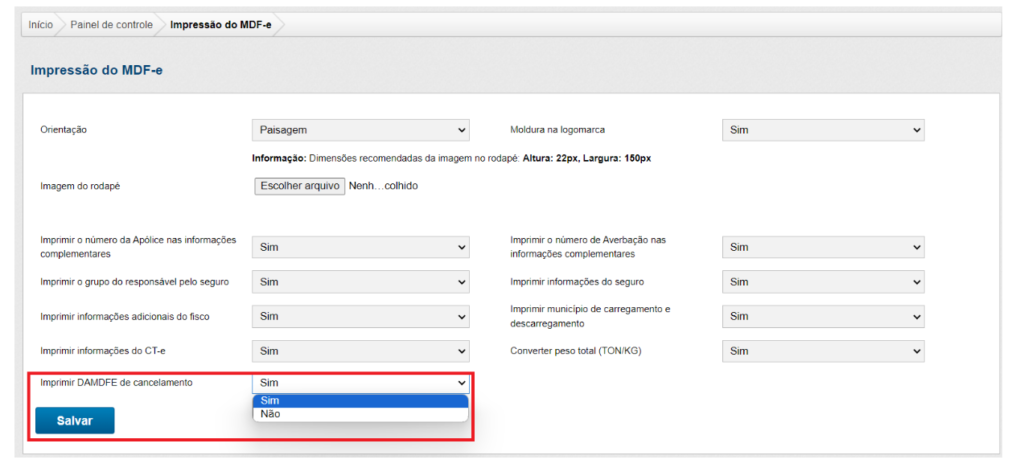Expand município de carregamento e descarregamento dropdown

[822, 316]
